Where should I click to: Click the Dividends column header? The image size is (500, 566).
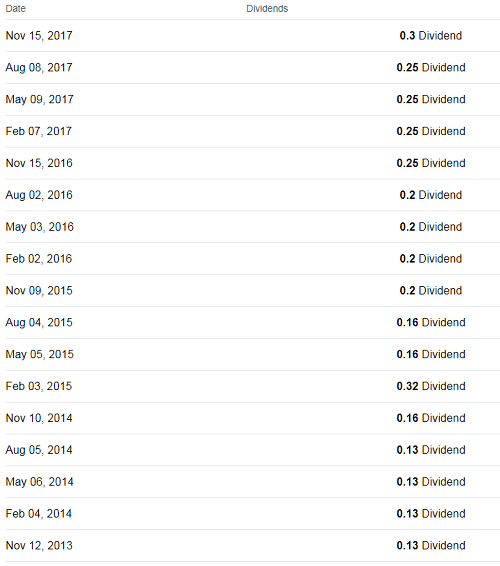click(267, 9)
